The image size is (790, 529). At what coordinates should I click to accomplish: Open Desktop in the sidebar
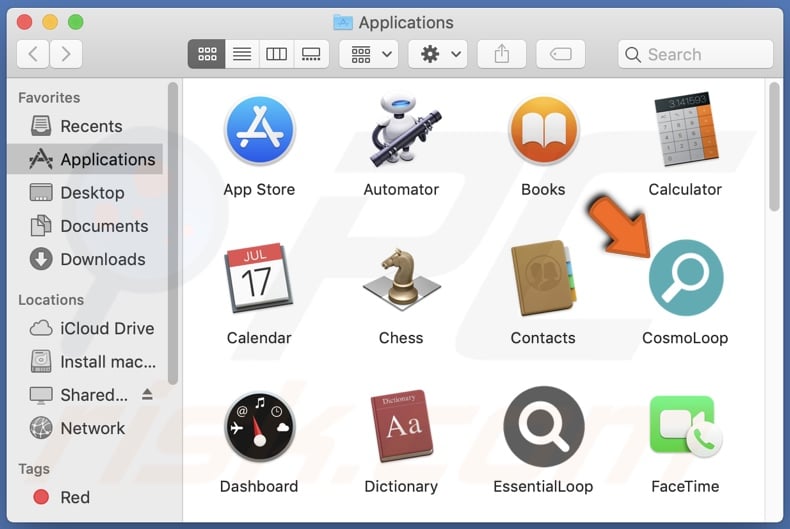(85, 192)
